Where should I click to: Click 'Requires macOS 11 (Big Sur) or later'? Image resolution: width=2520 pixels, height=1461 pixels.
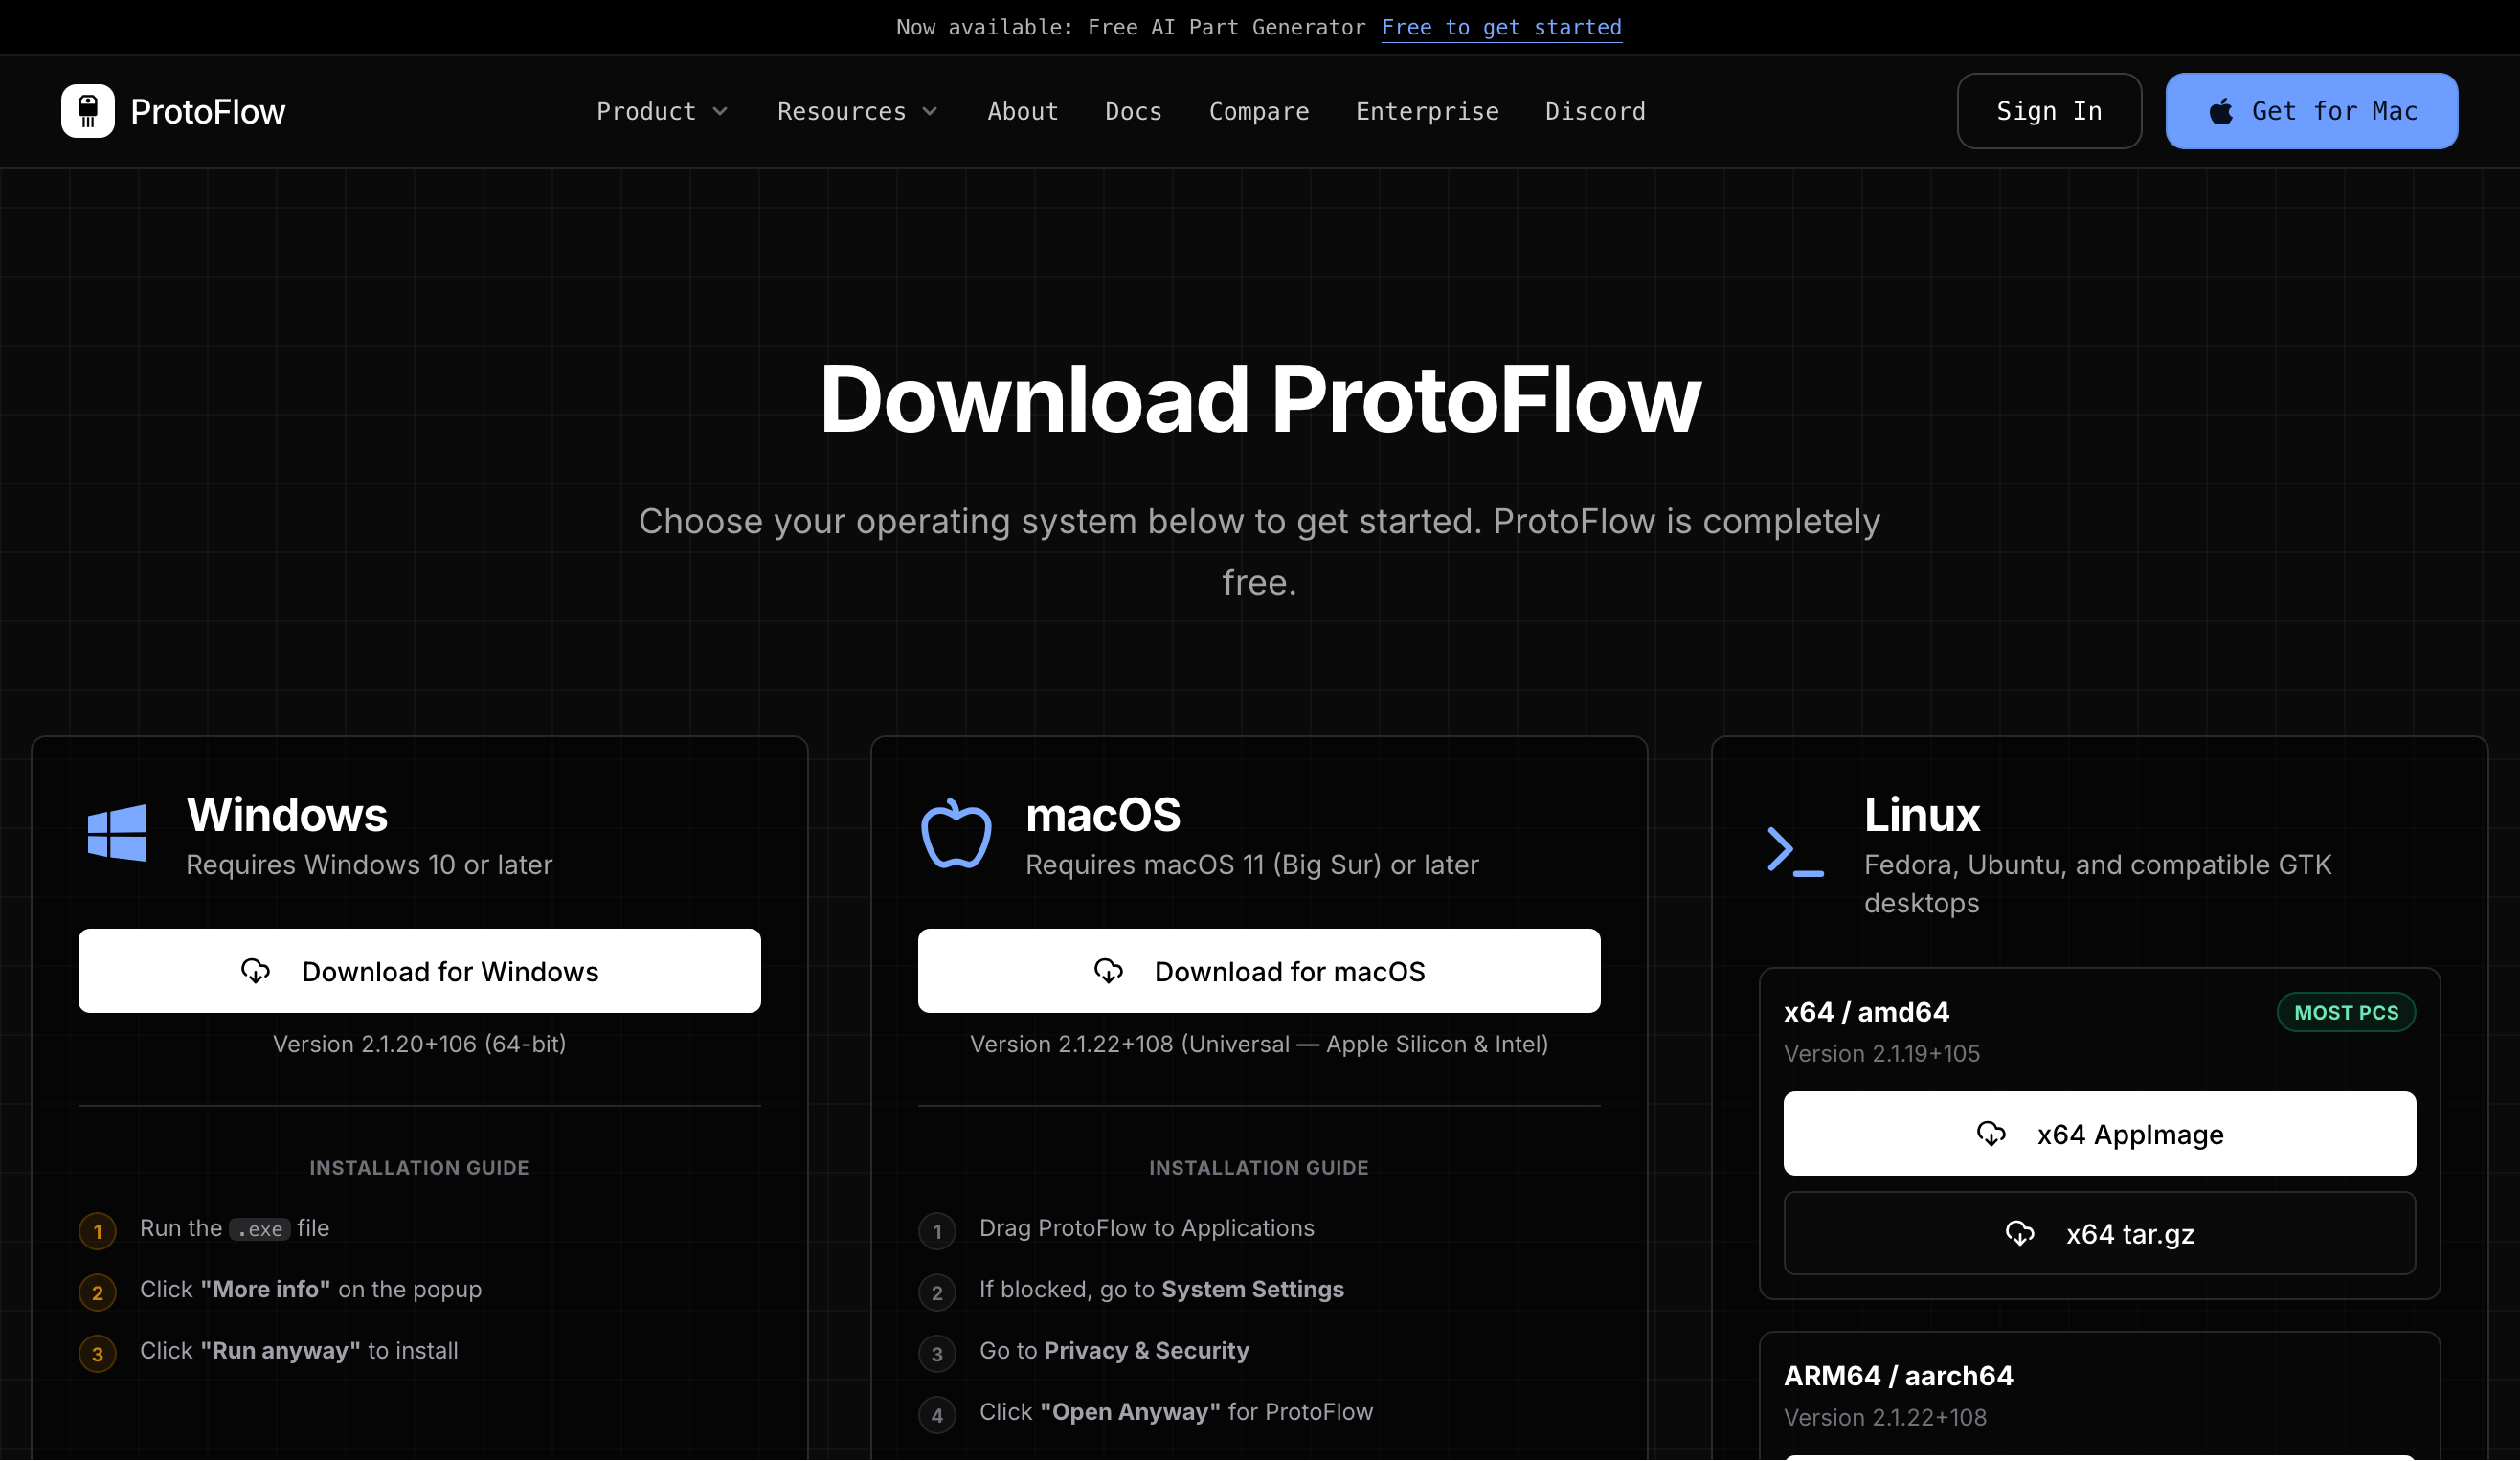pos(1252,865)
